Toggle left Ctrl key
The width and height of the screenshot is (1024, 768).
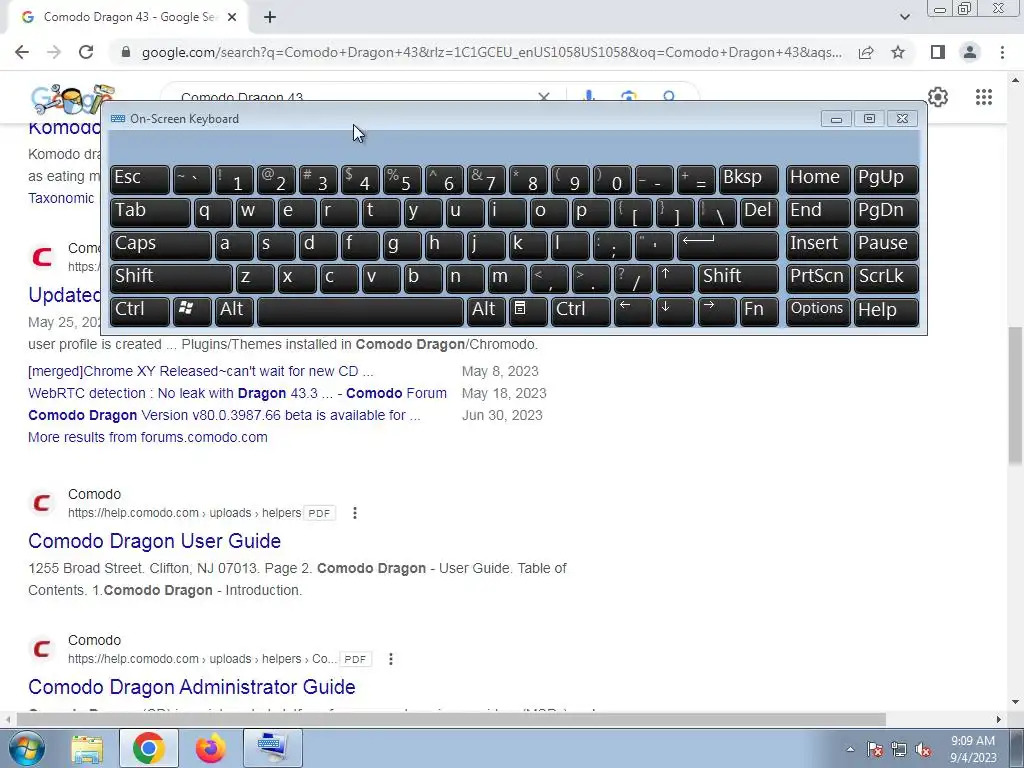pos(140,312)
